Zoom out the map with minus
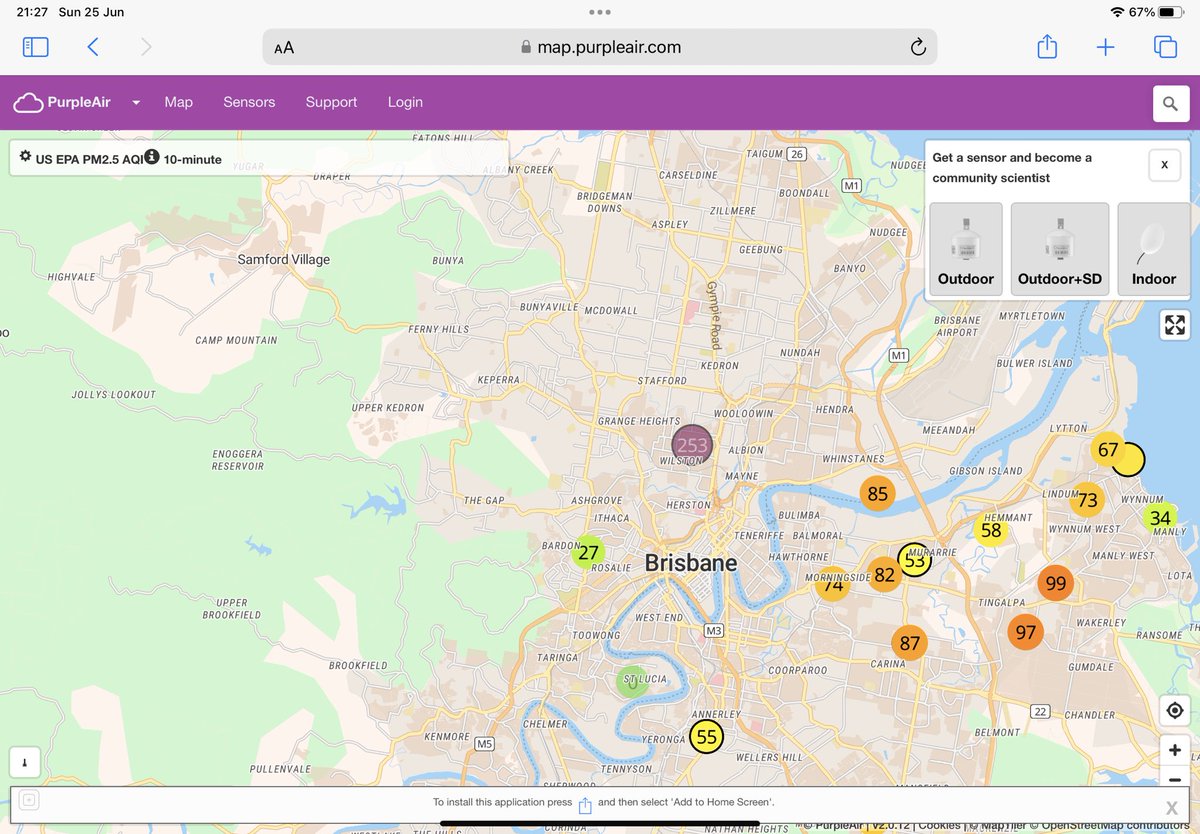Image resolution: width=1200 pixels, height=834 pixels. click(1175, 778)
